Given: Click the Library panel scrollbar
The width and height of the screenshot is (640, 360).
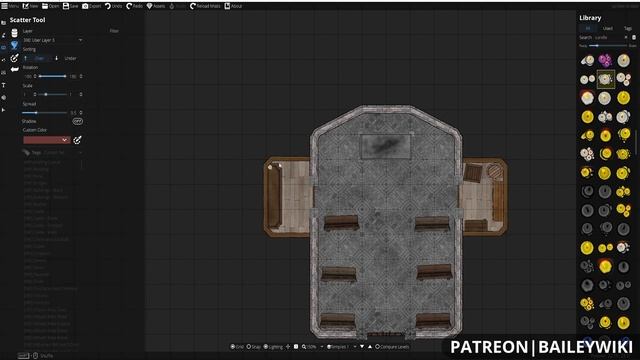Looking at the screenshot, I should (x=636, y=141).
